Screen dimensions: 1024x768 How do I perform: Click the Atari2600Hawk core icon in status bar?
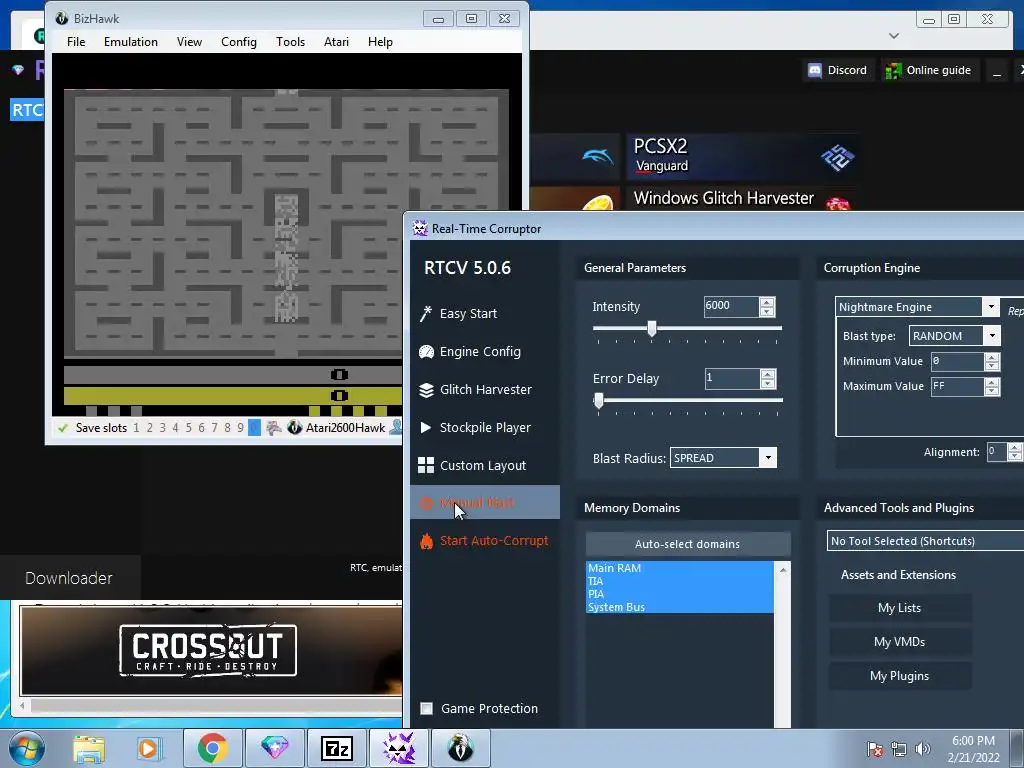pos(295,428)
